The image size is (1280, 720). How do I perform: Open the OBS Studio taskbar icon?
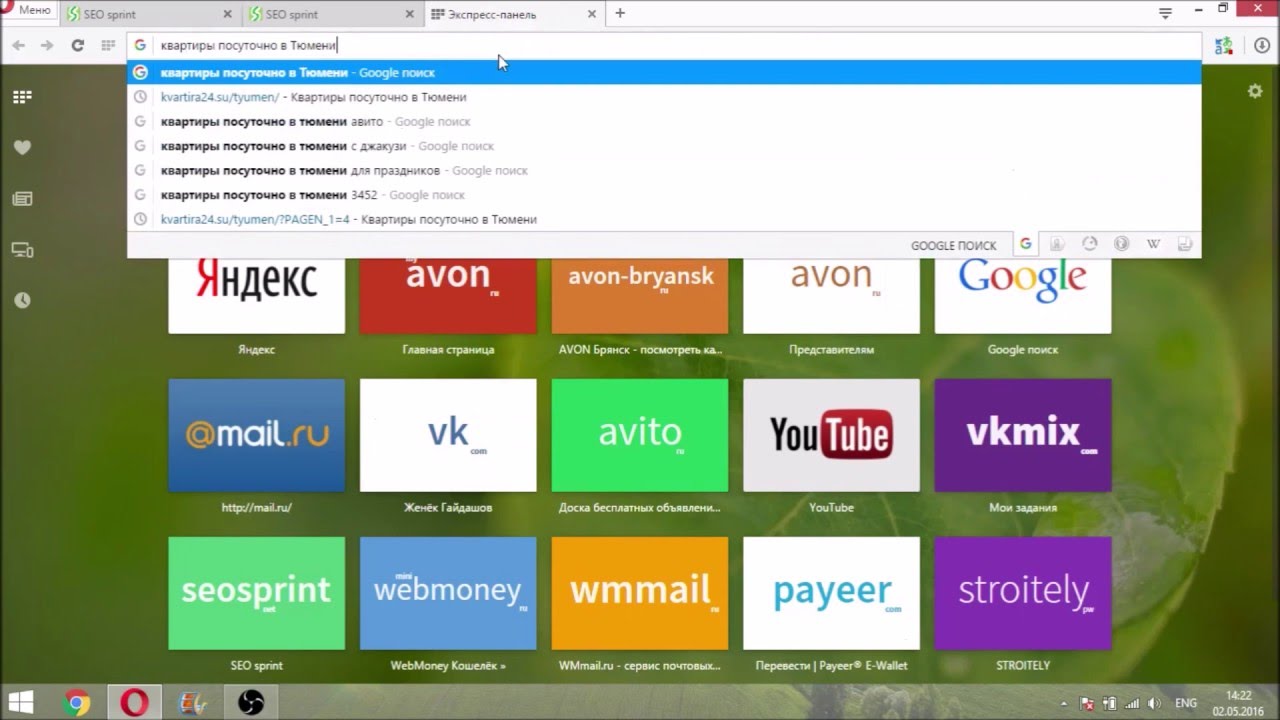[x=251, y=703]
